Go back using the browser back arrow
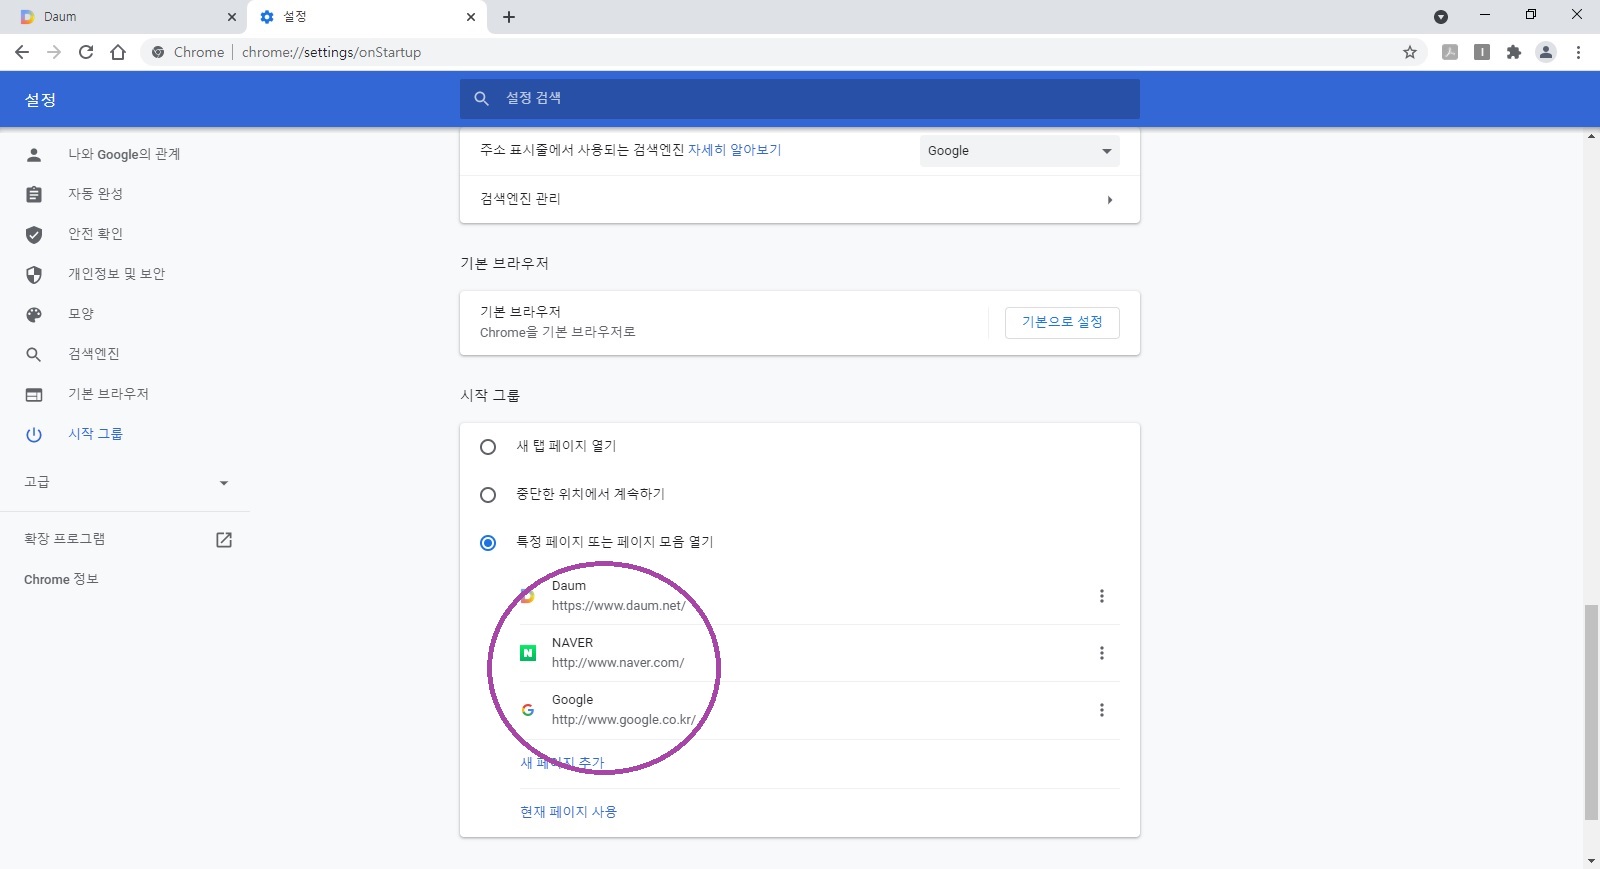Screen dimensions: 1600x869 pos(22,52)
